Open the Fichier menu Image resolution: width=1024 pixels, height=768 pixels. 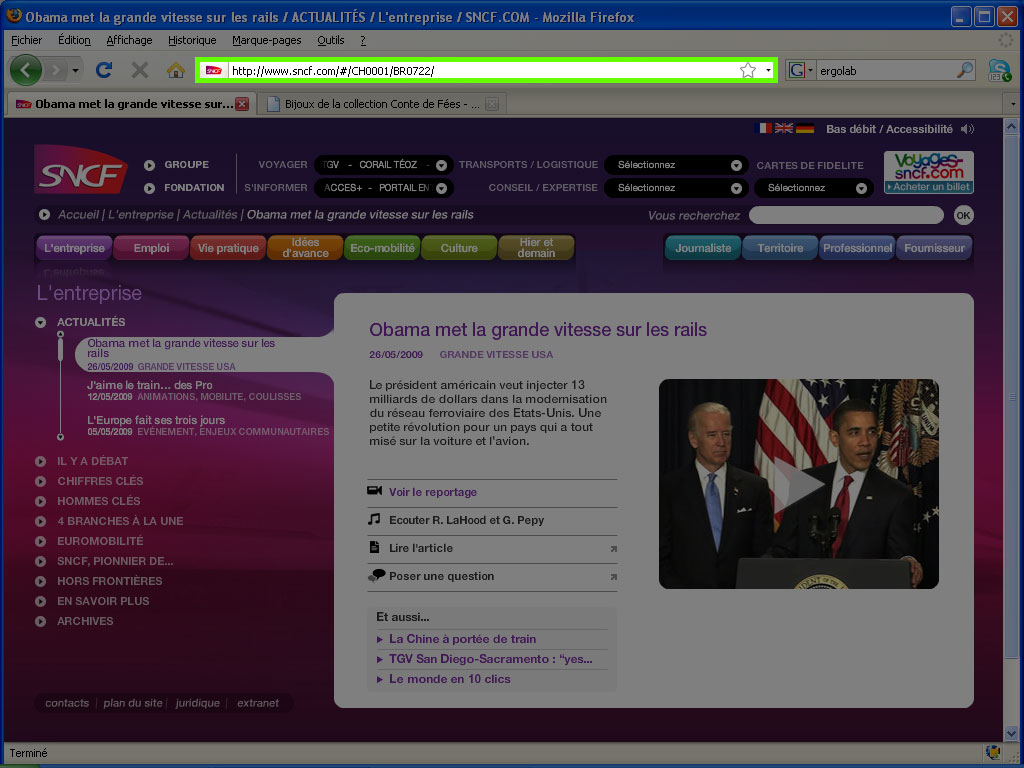coord(26,40)
